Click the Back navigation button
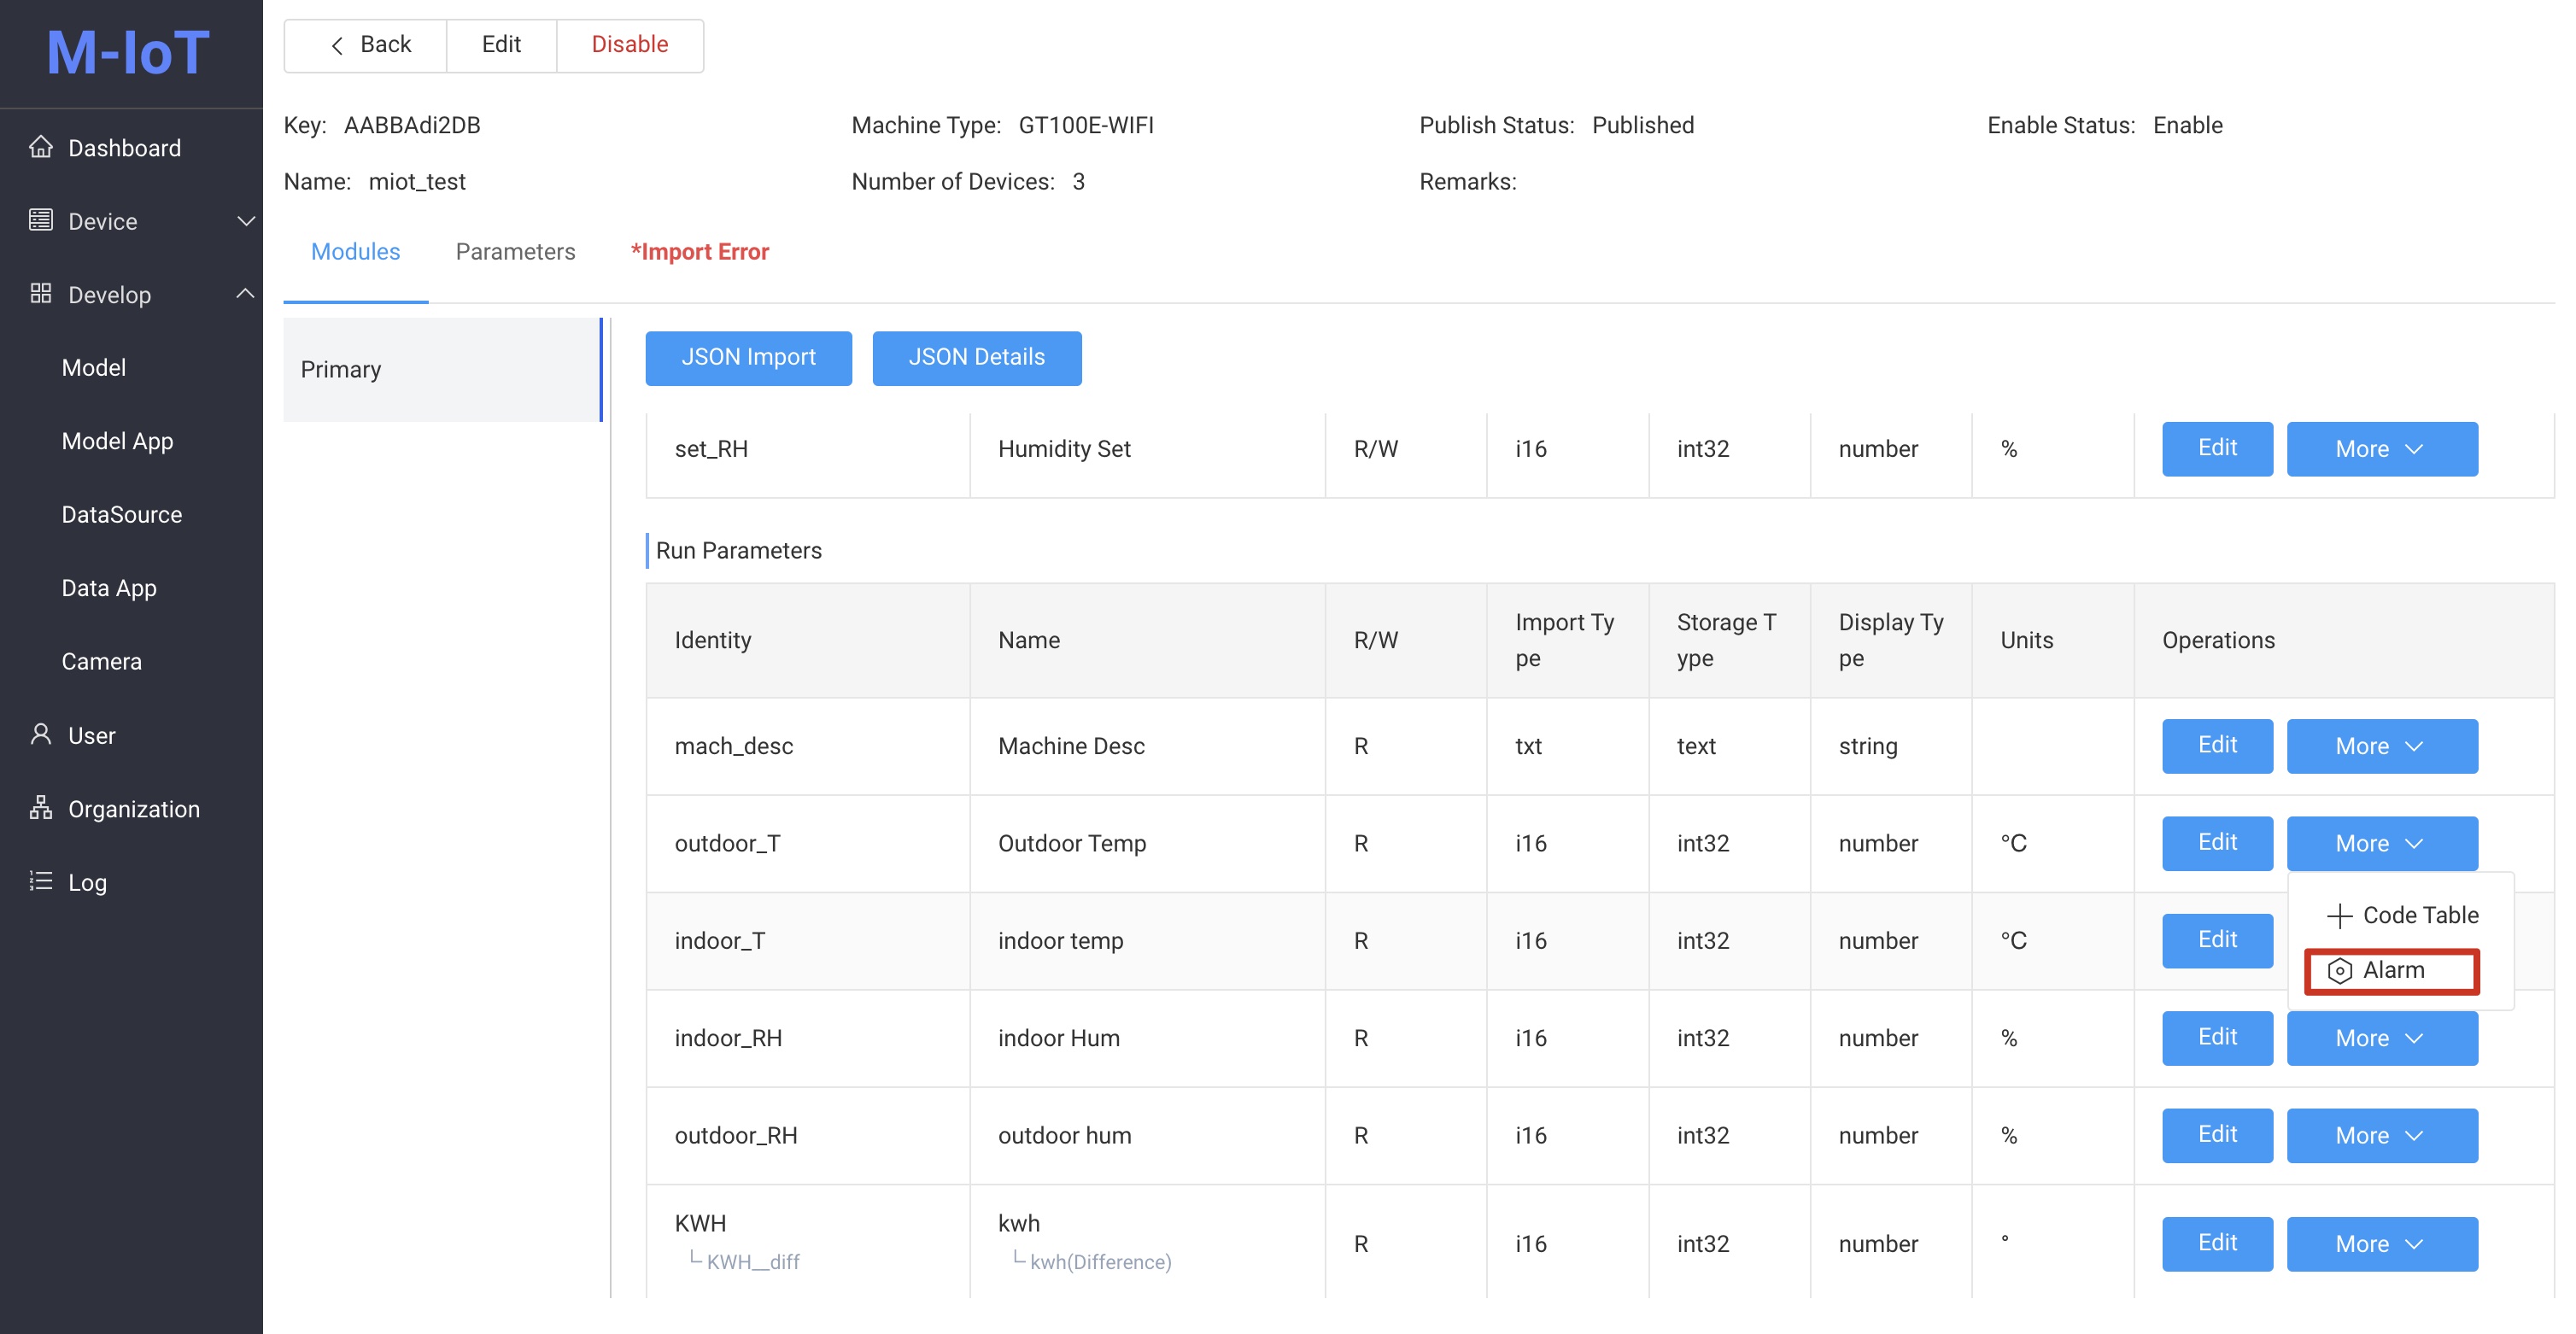The width and height of the screenshot is (2576, 1334). click(x=366, y=43)
